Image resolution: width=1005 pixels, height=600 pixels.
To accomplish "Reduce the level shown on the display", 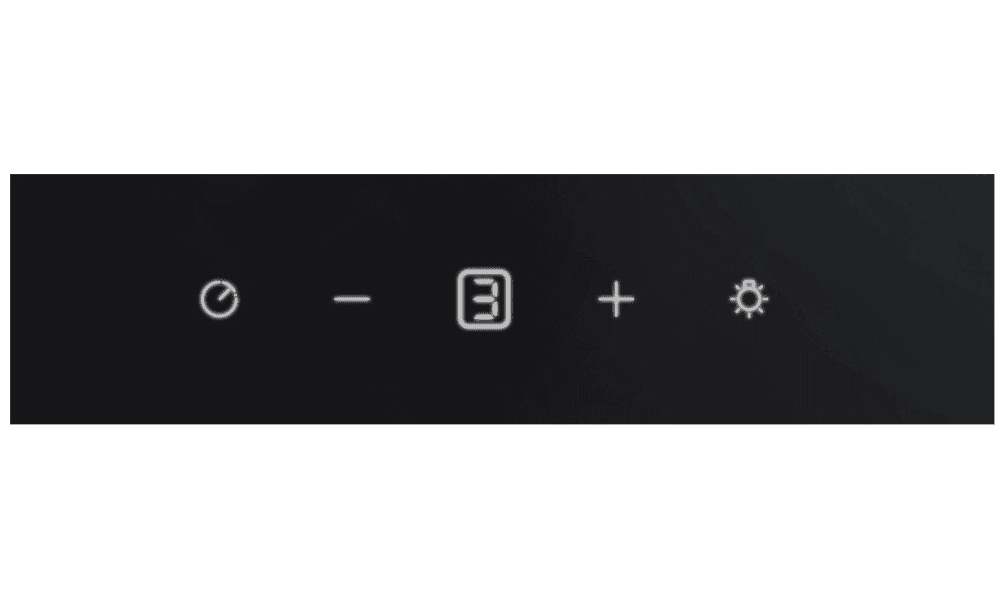I will (x=352, y=299).
